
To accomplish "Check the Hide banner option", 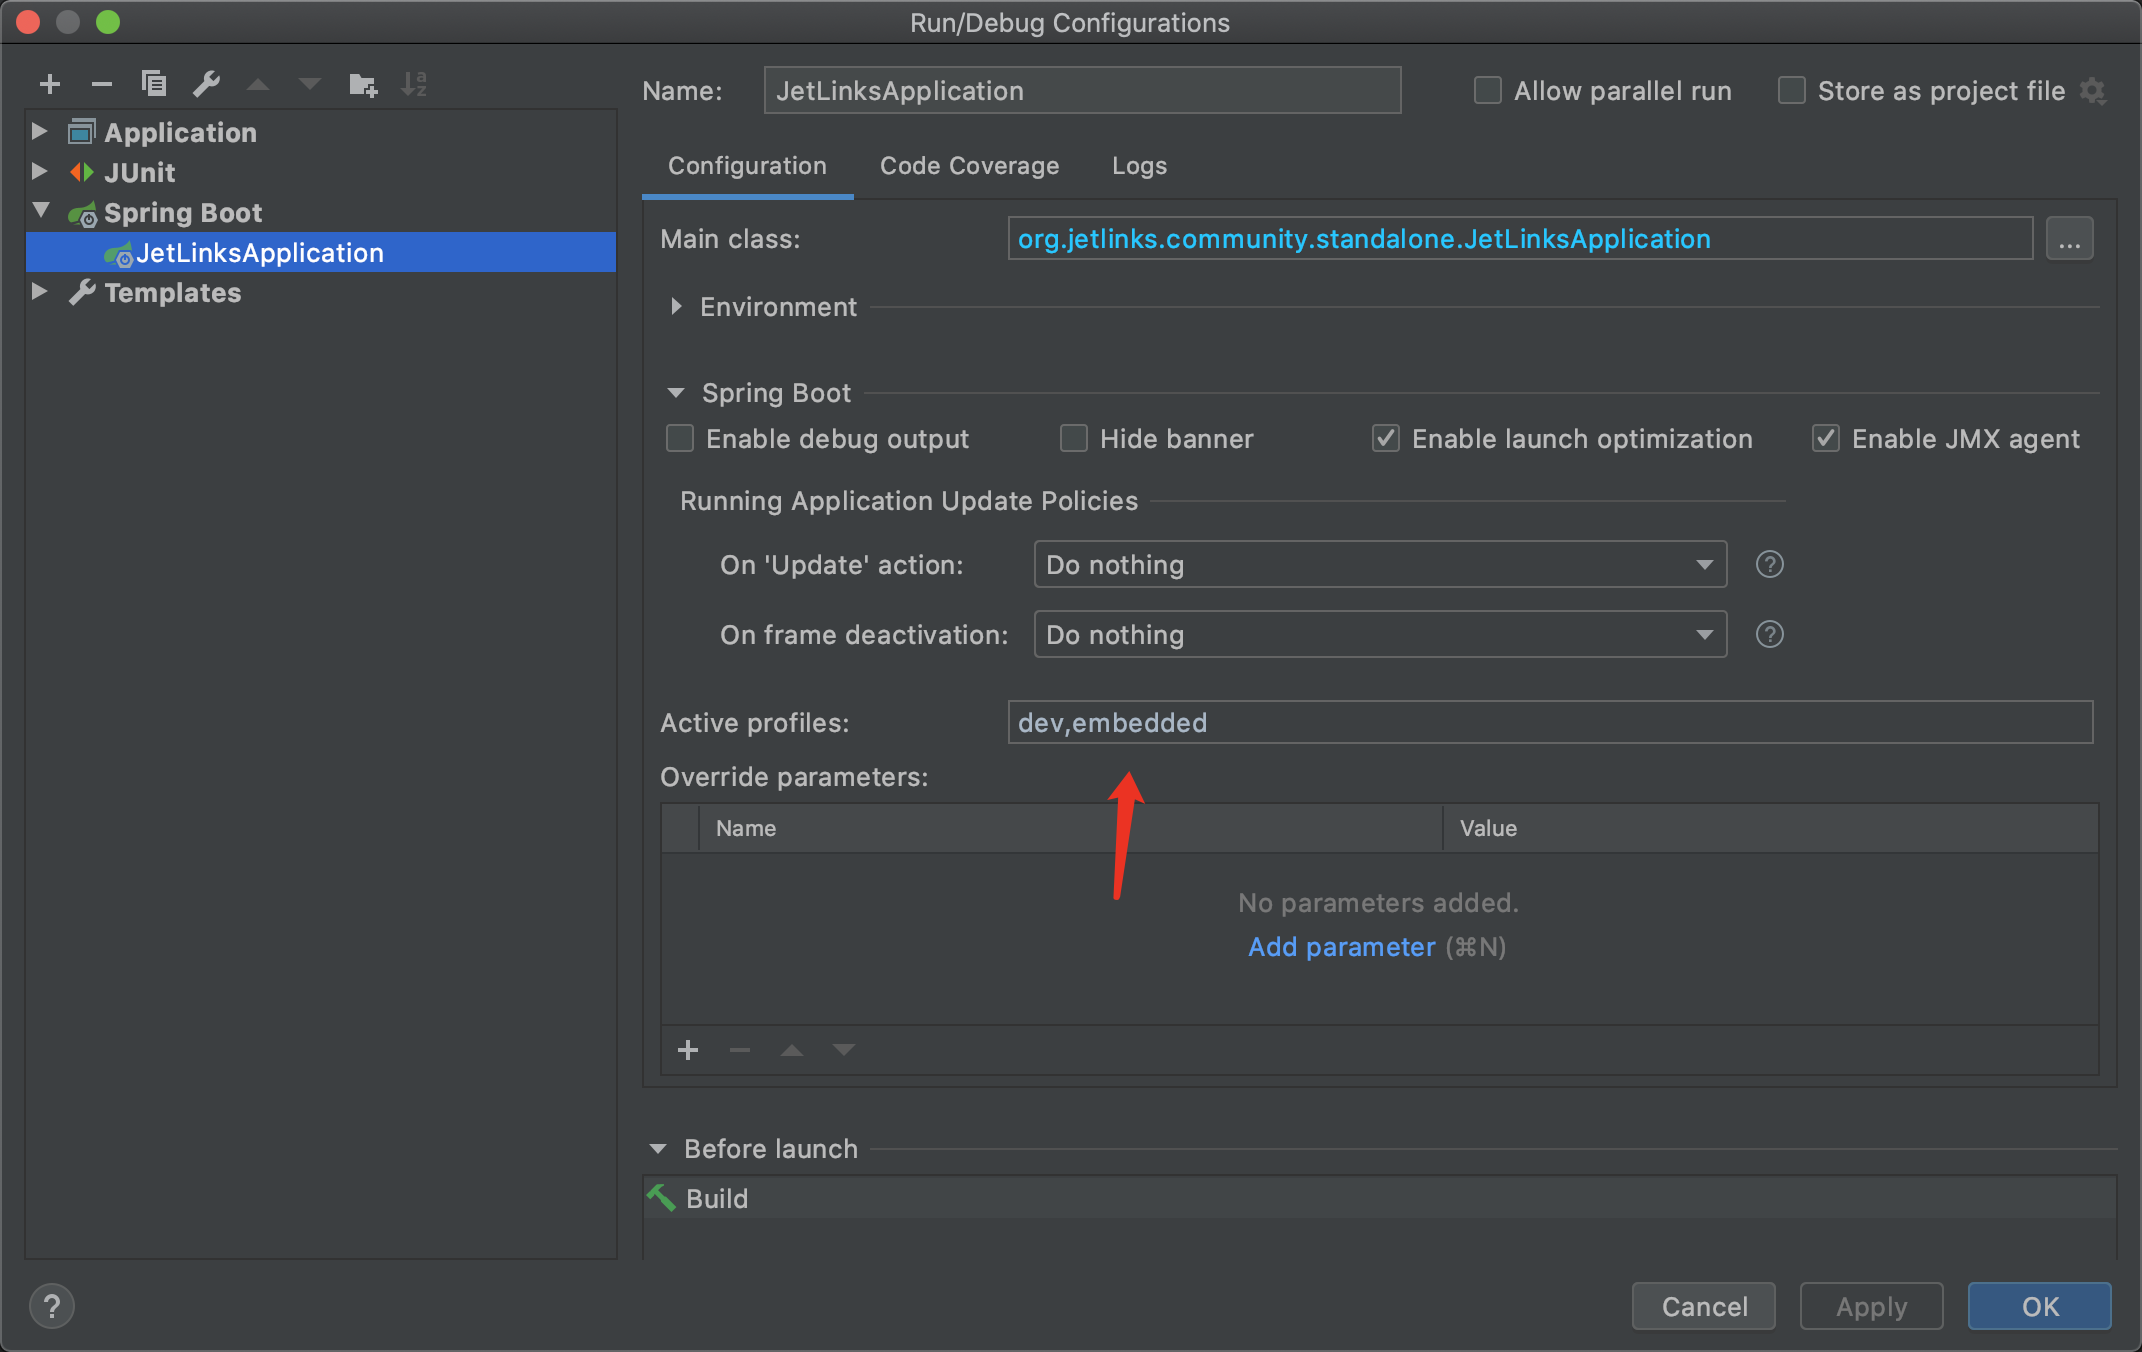I will click(1074, 439).
